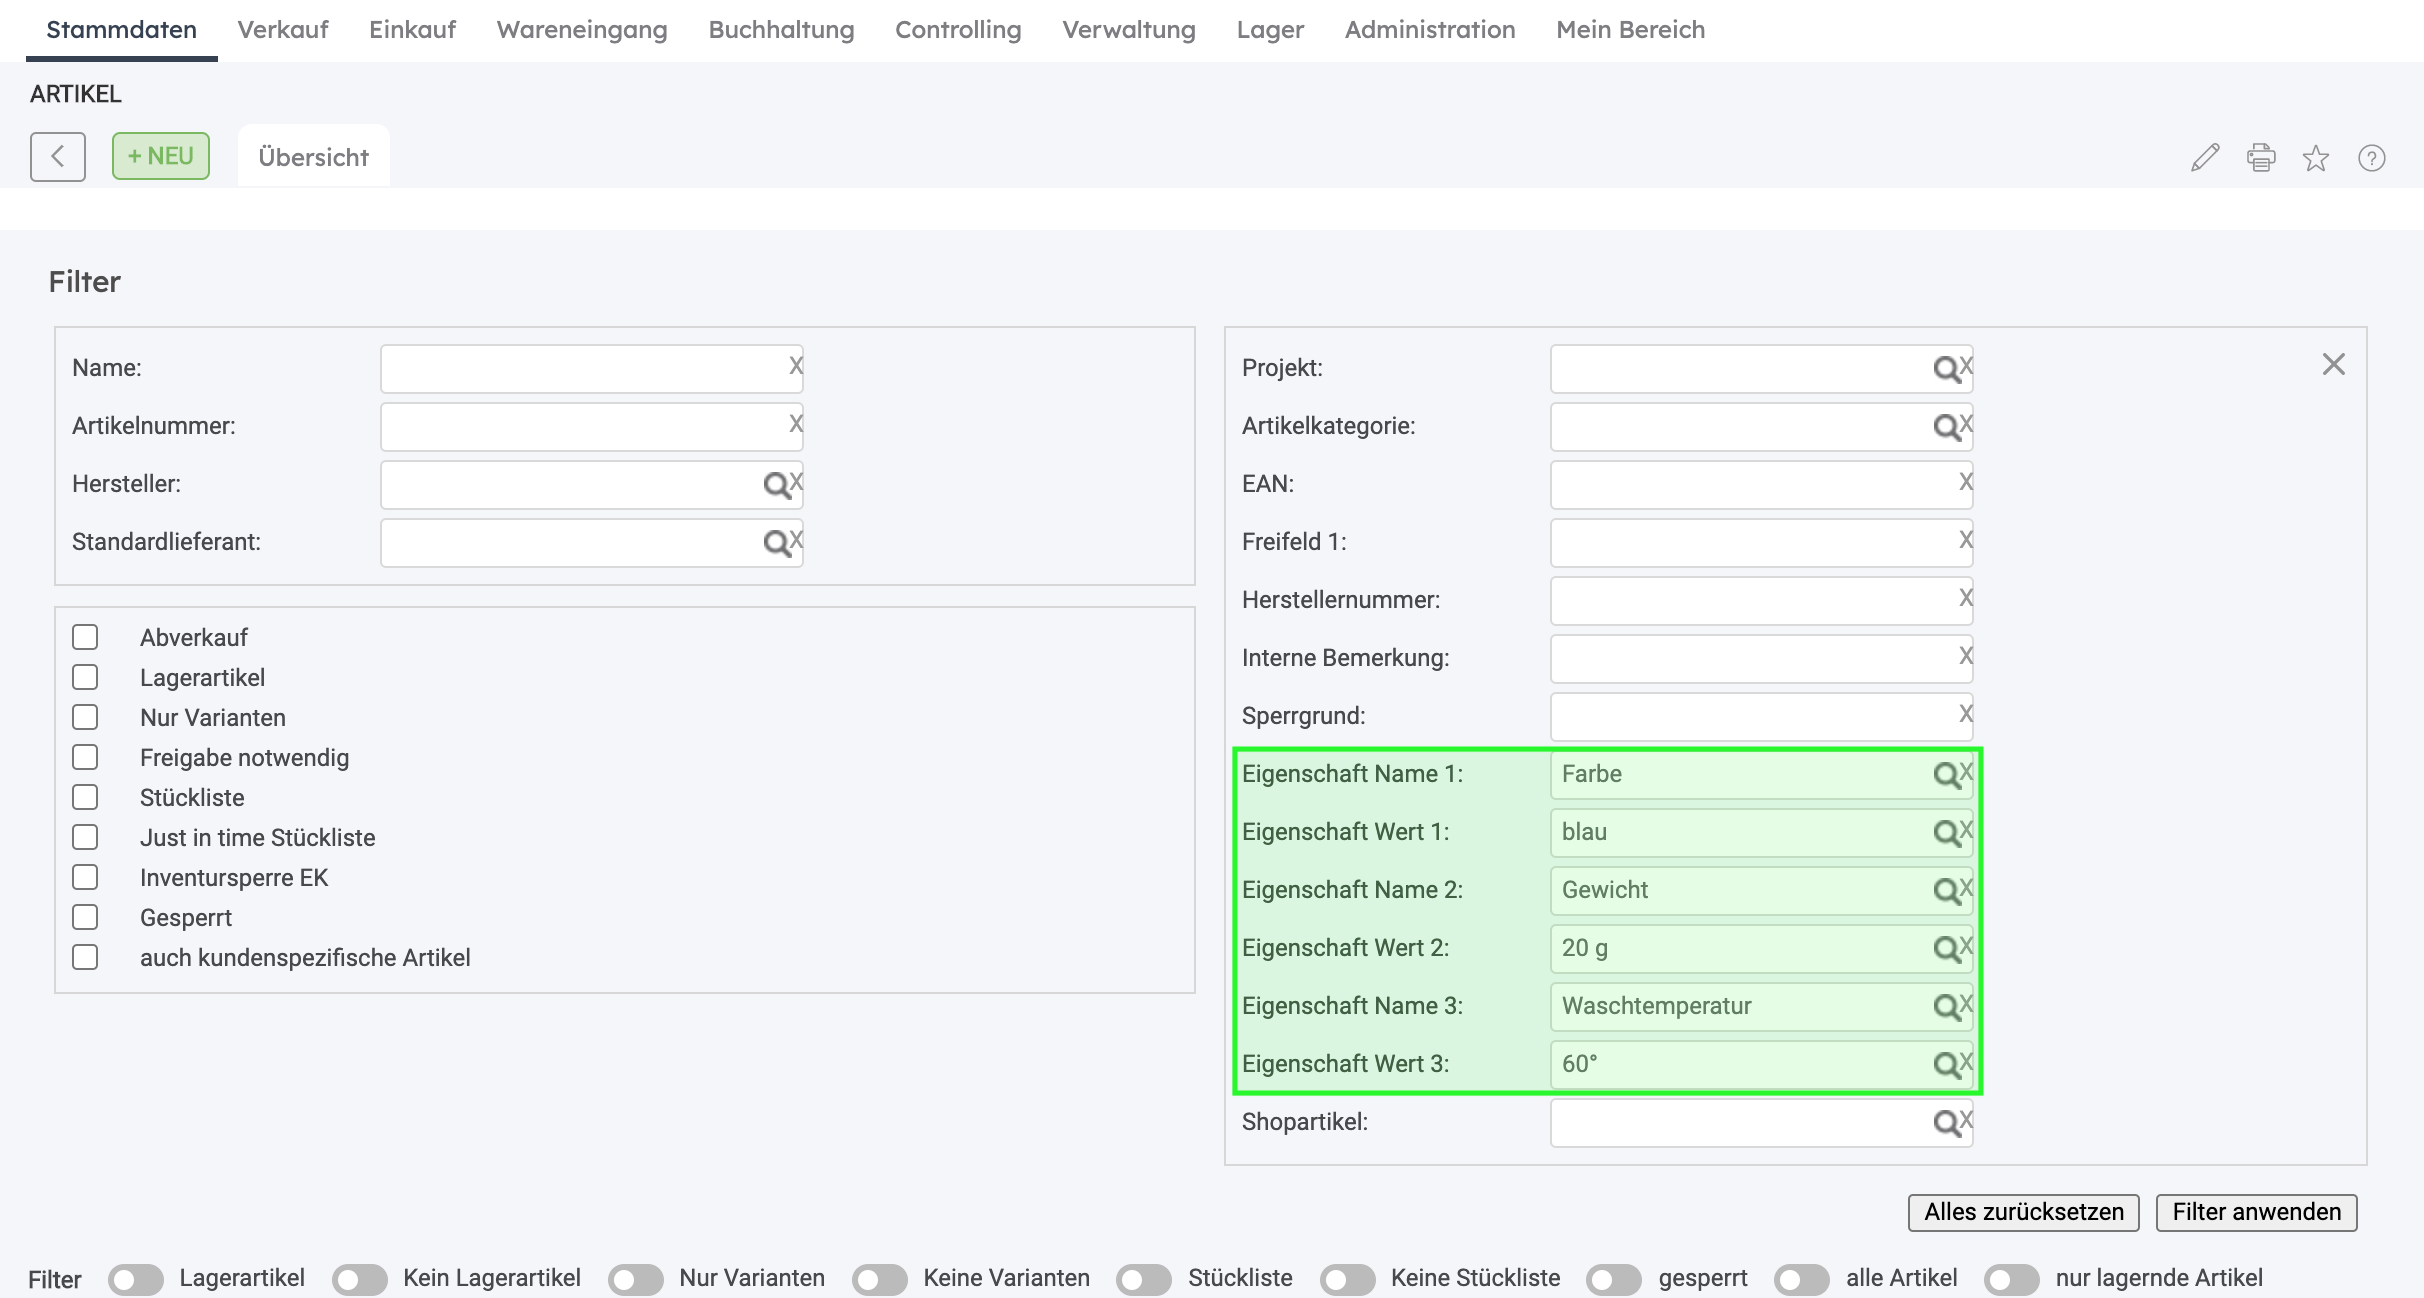Open Artikelkategorie lookup magnifier icon
Screen dimensions: 2424x1298
click(x=1945, y=427)
